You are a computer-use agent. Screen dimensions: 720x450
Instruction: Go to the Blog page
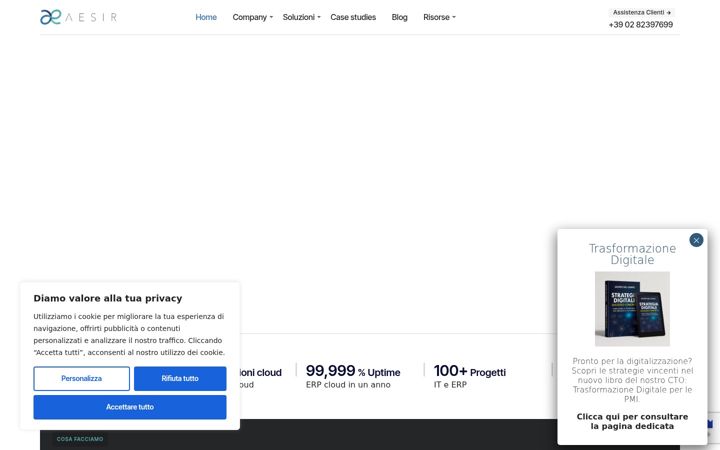(399, 17)
